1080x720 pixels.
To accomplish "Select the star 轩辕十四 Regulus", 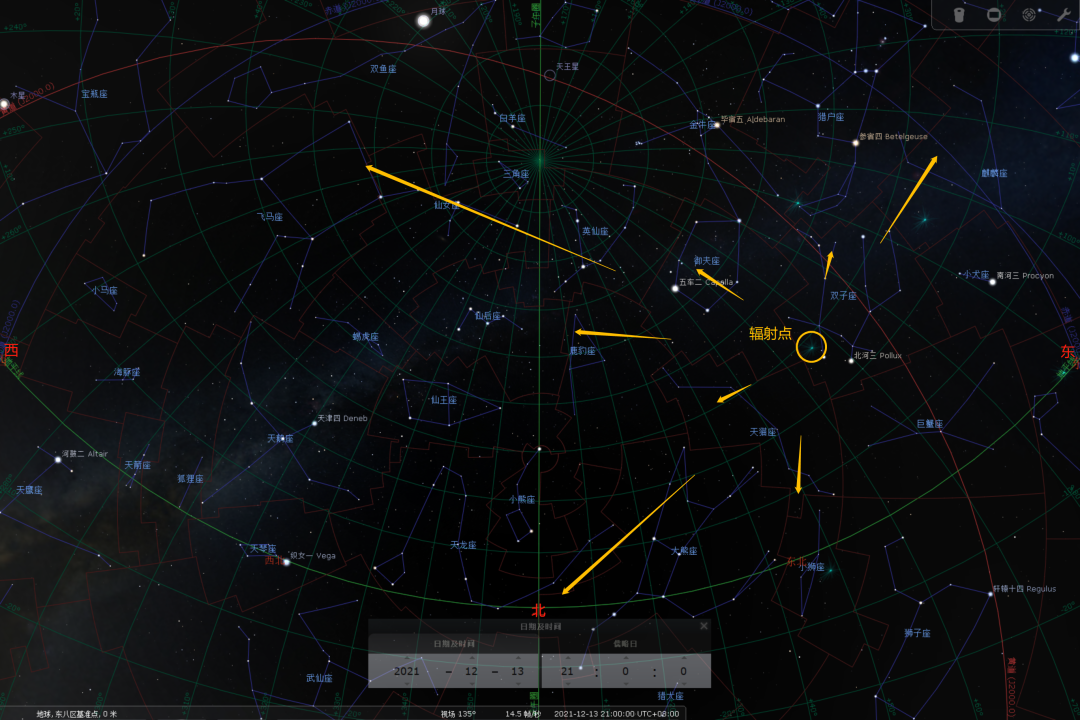I will tap(990, 594).
